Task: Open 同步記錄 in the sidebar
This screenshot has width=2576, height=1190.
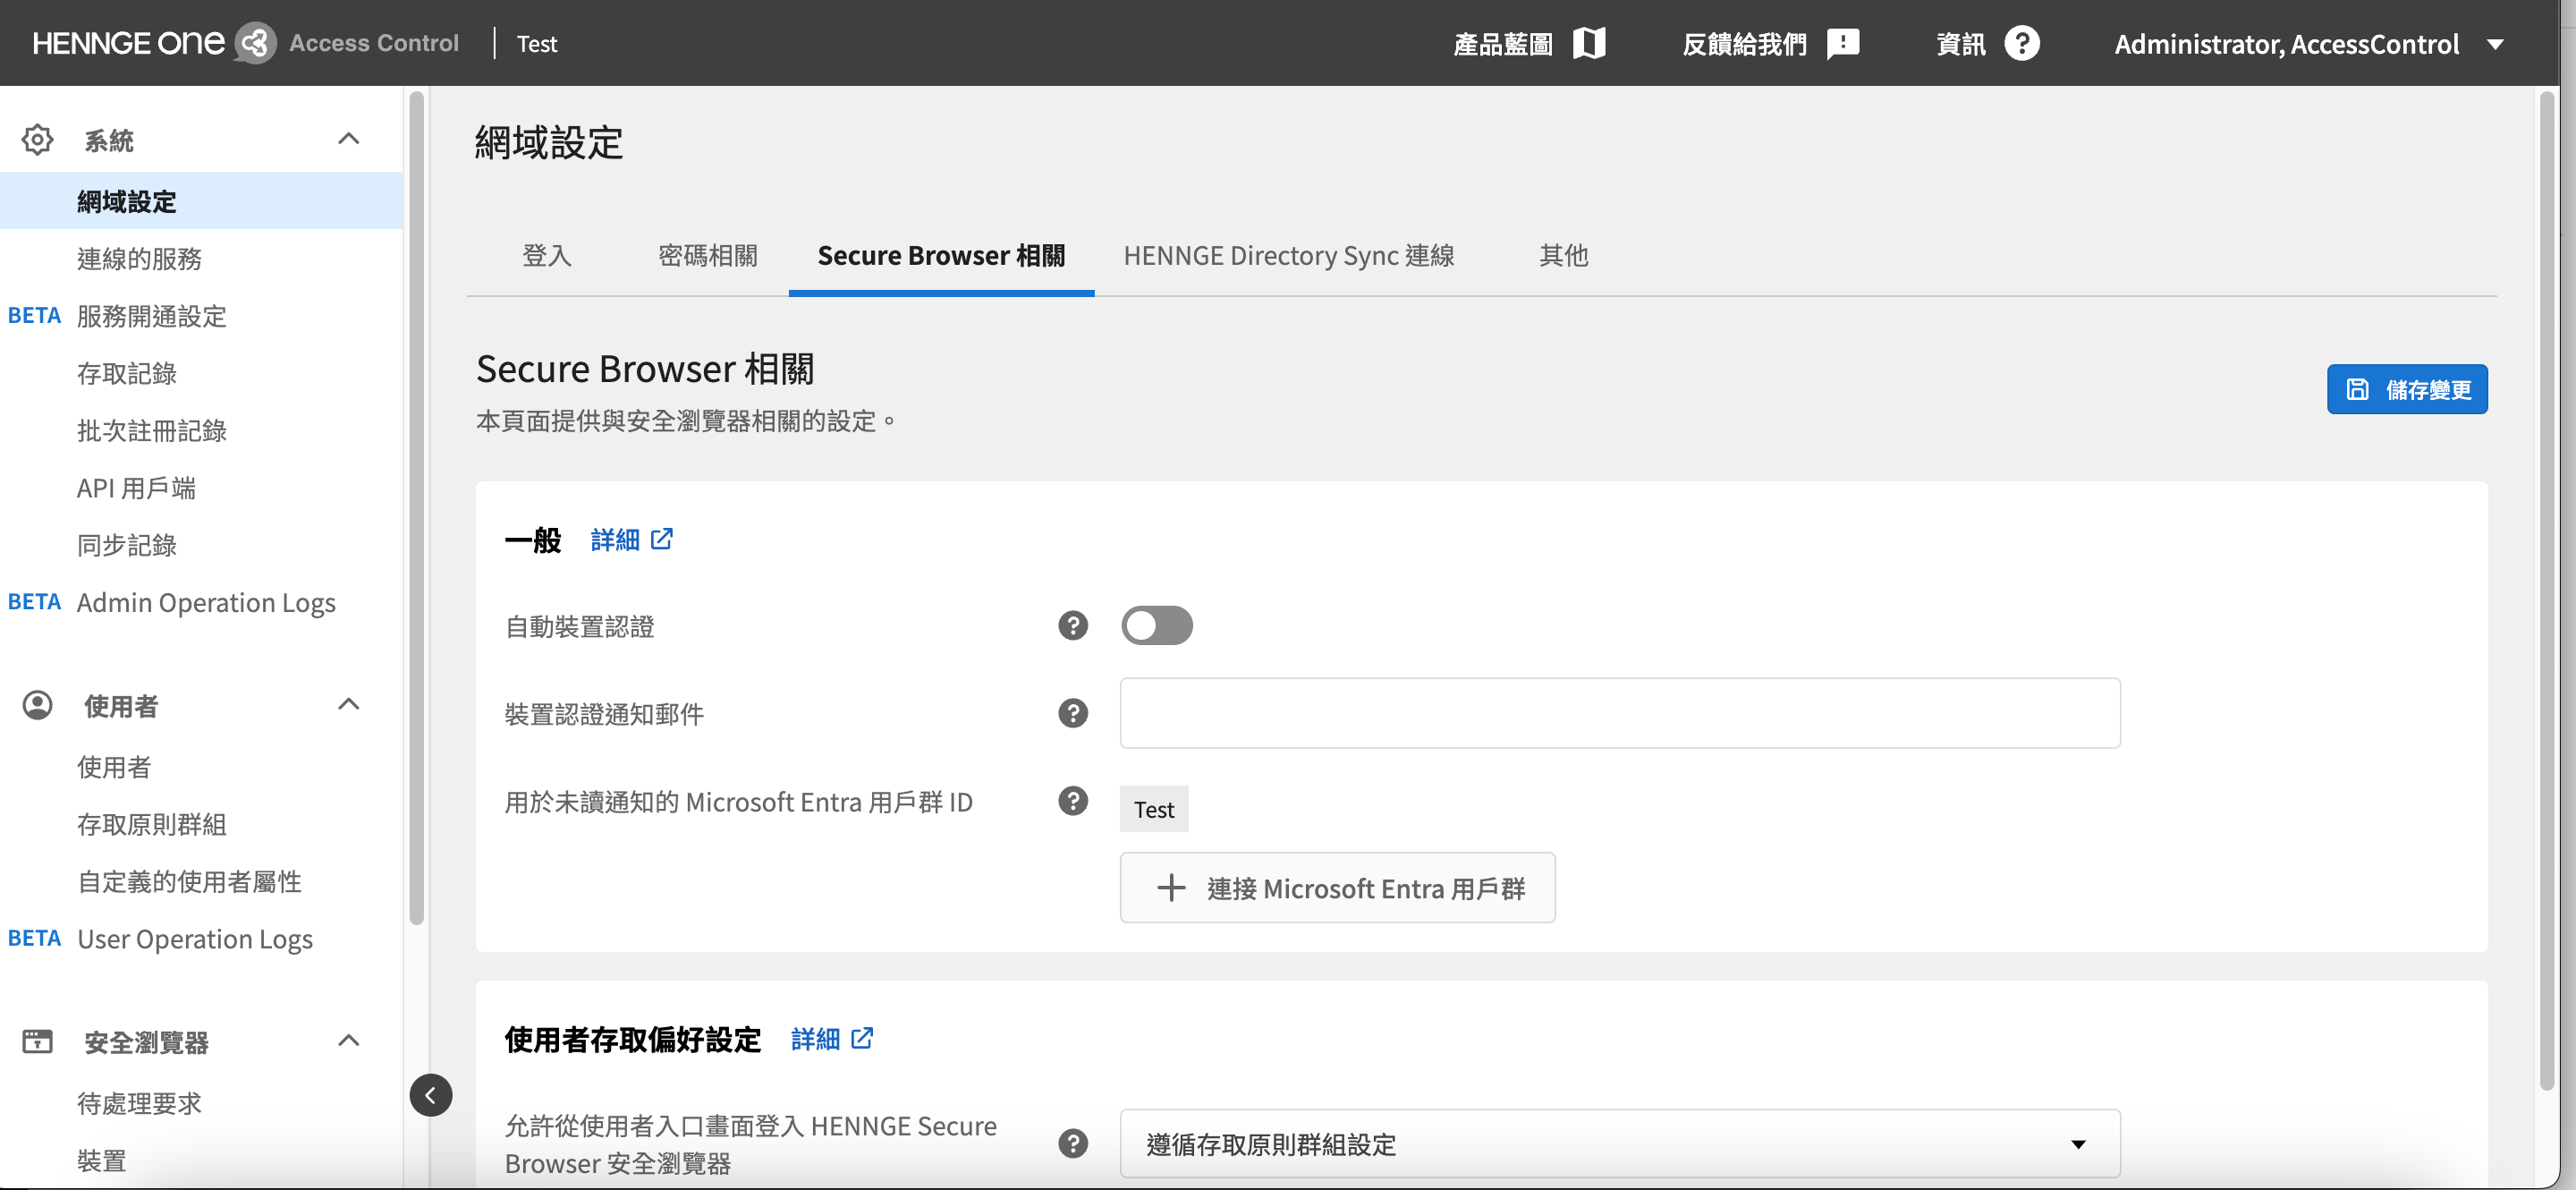Action: click(x=126, y=545)
